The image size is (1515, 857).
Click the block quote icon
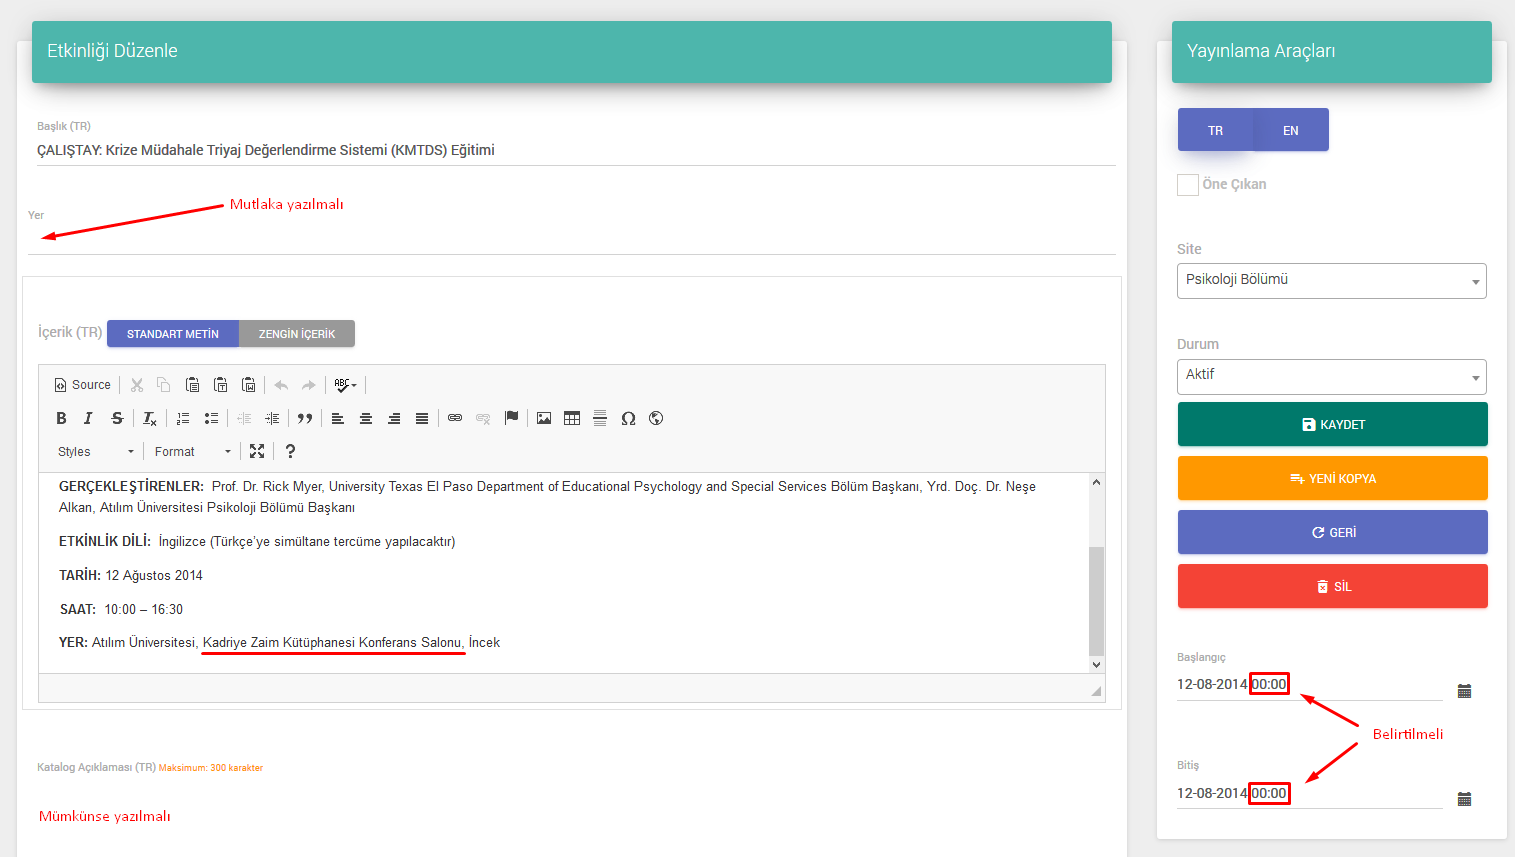305,418
